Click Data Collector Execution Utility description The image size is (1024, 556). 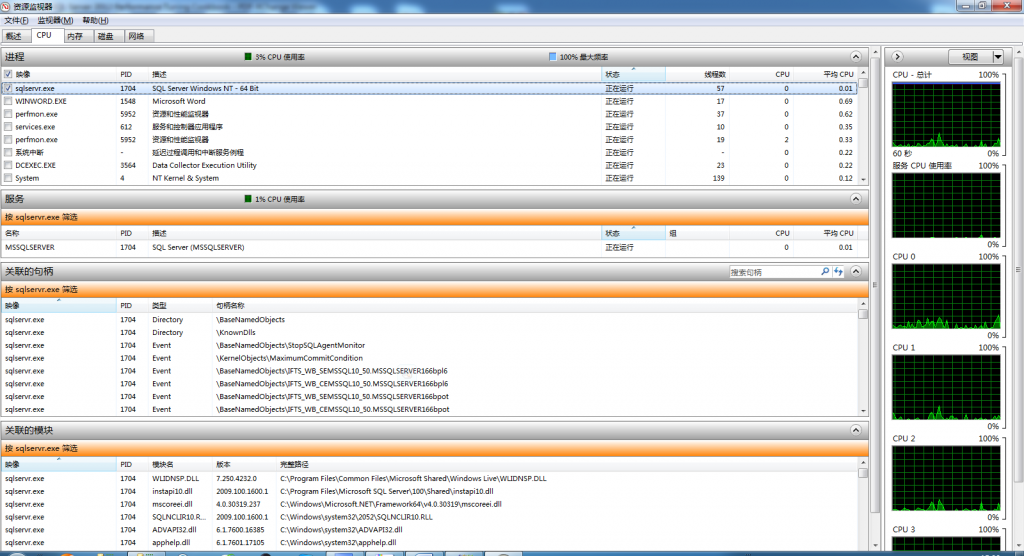204,165
